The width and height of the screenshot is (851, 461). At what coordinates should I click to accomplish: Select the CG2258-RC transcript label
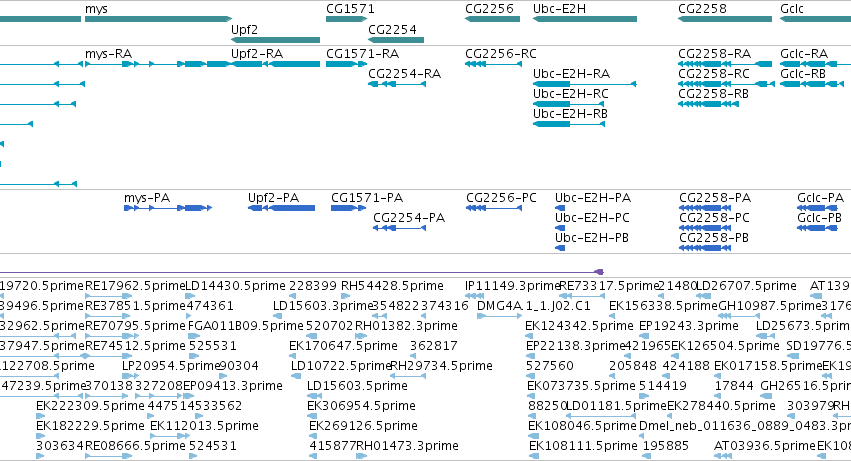tap(714, 73)
